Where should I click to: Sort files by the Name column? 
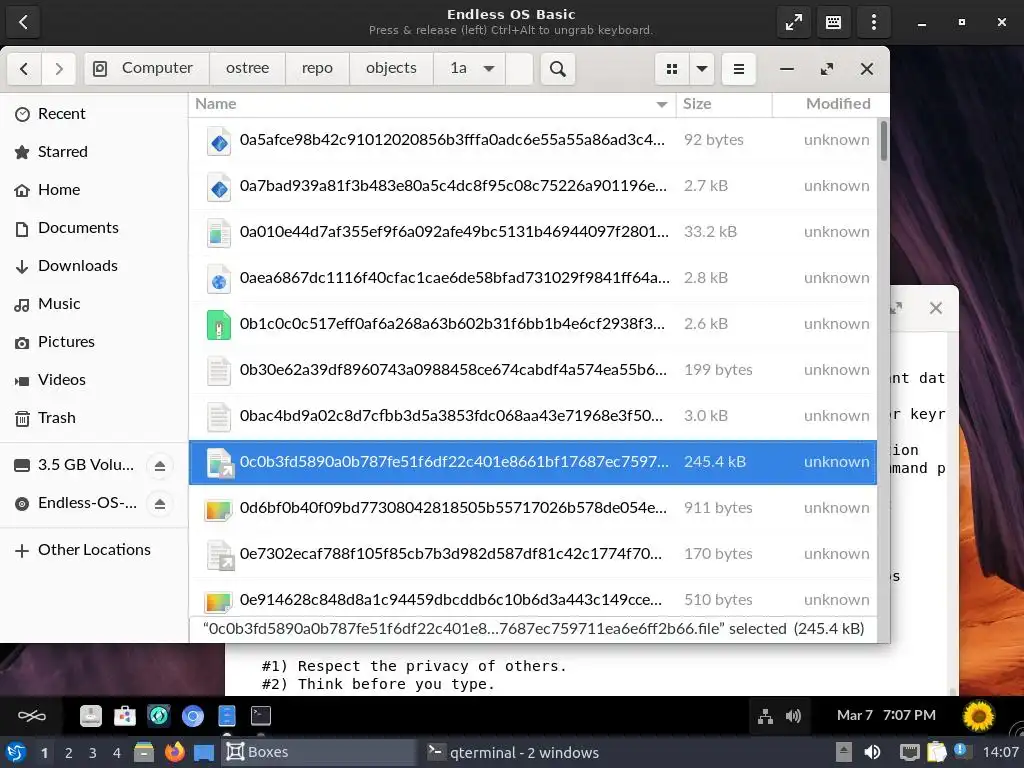(432, 104)
